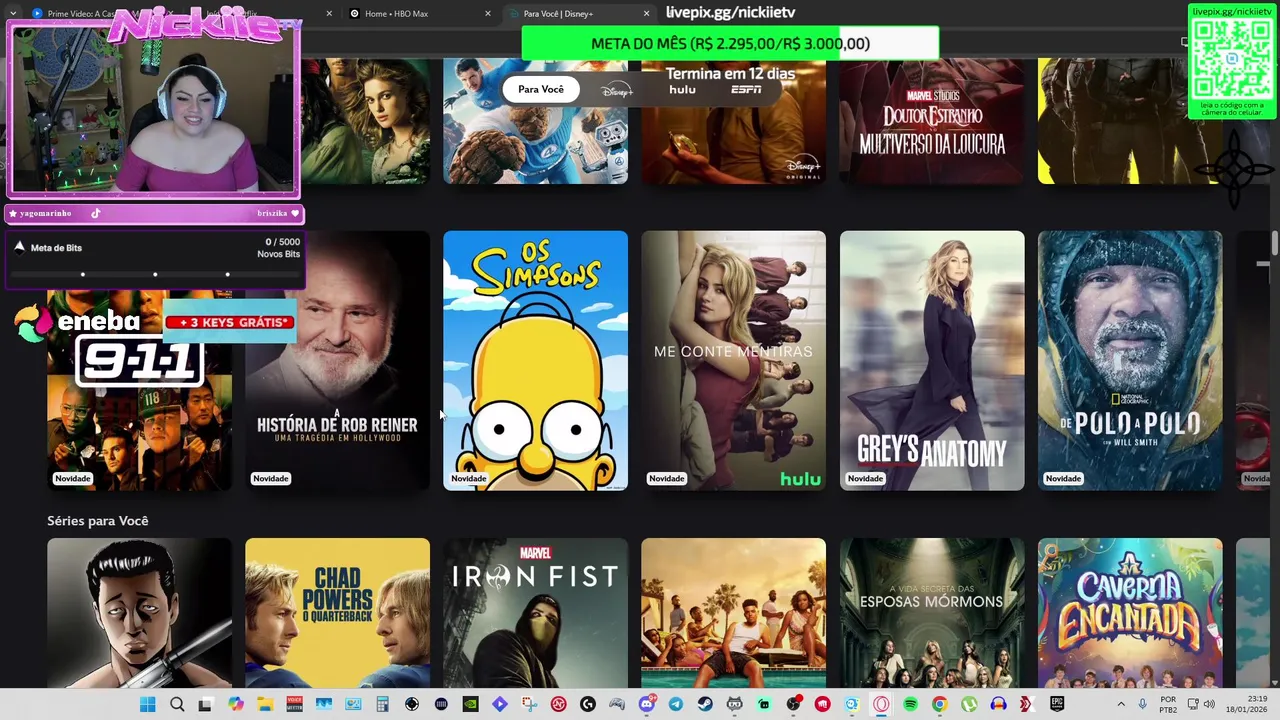Open File Explorer from the taskbar
The width and height of the screenshot is (1280, 720).
tap(265, 704)
